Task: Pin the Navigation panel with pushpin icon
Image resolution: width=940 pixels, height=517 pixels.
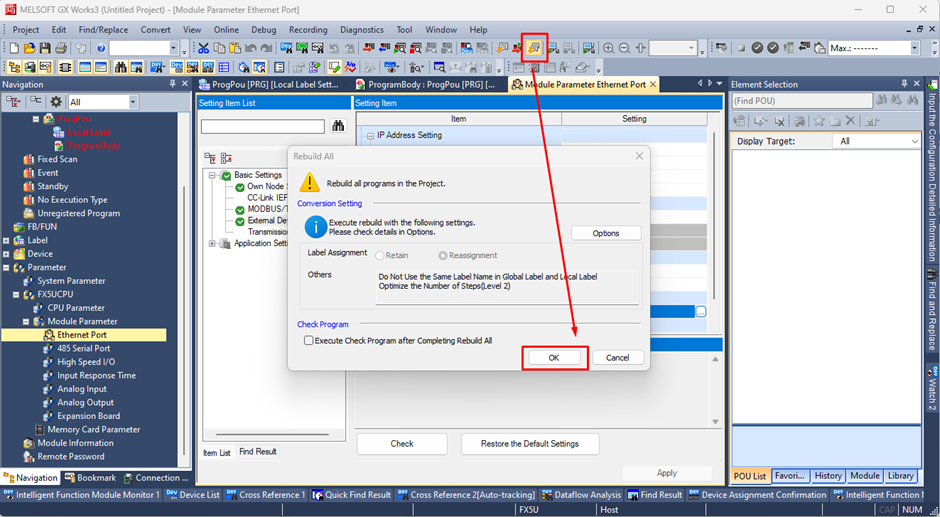Action: (173, 85)
